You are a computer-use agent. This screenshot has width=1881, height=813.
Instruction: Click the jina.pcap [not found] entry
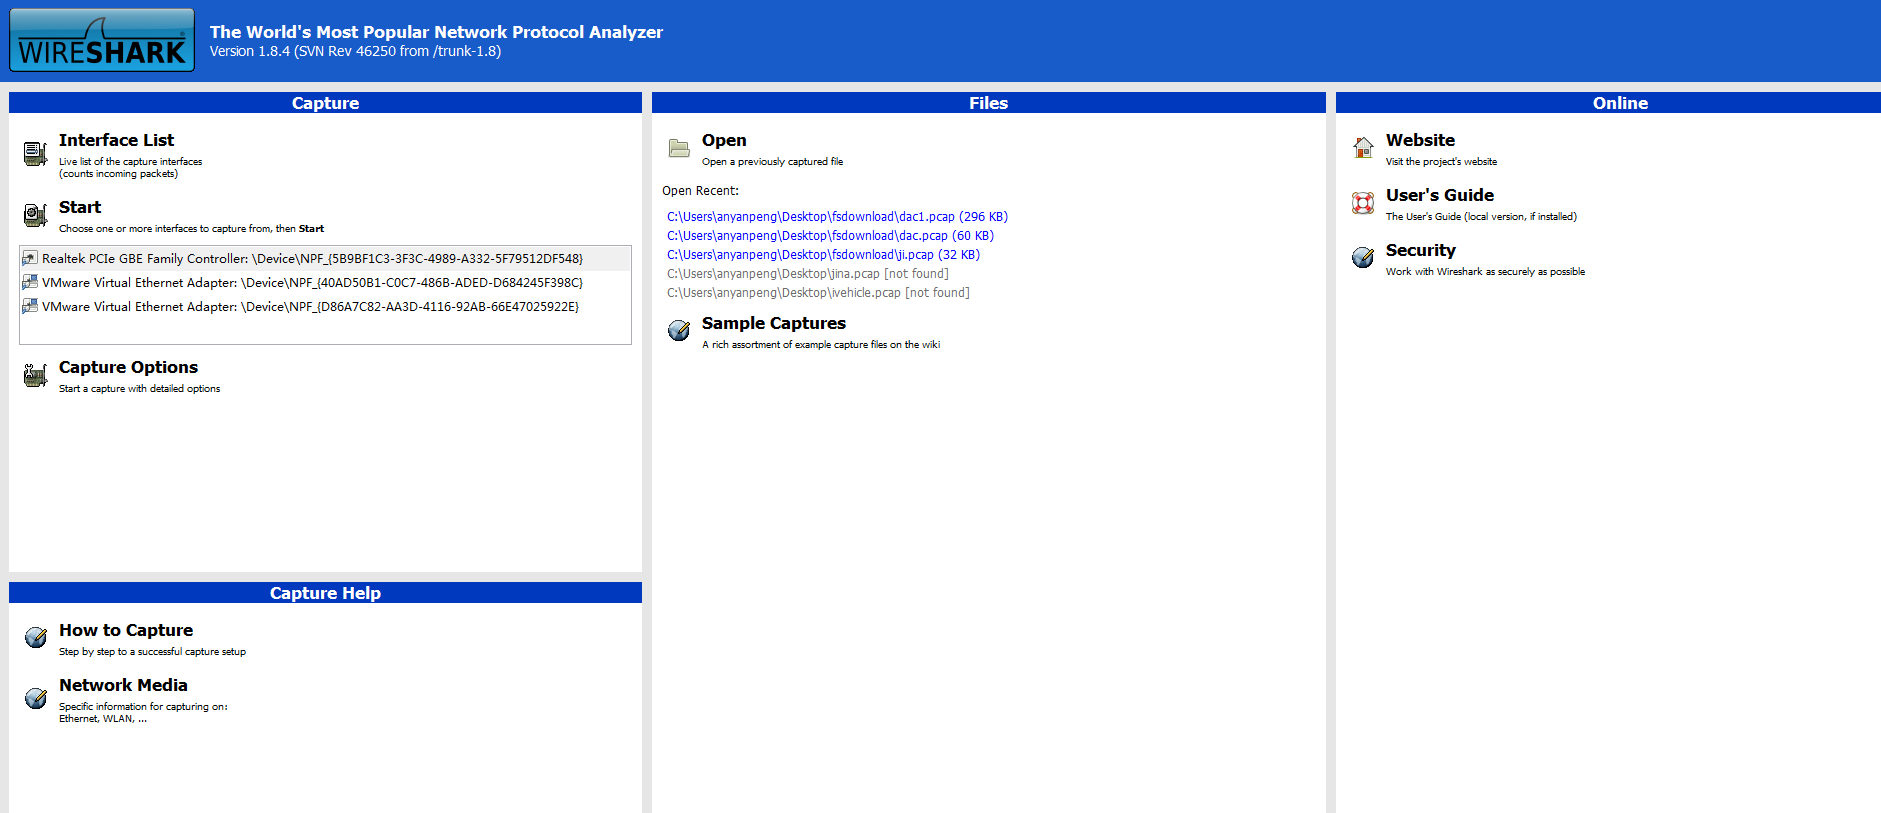pyautogui.click(x=808, y=273)
